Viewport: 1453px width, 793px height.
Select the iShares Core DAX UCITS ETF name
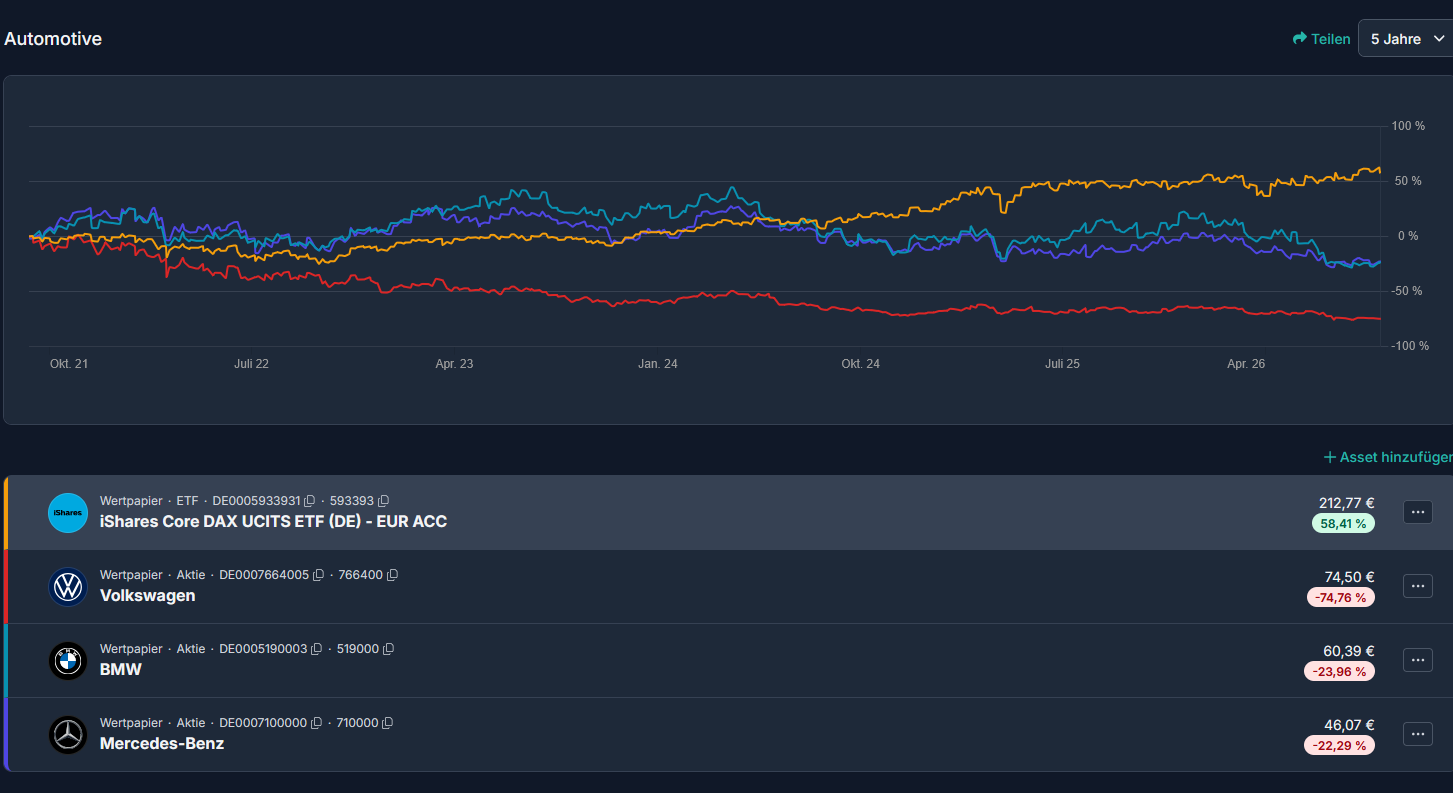pyautogui.click(x=273, y=521)
